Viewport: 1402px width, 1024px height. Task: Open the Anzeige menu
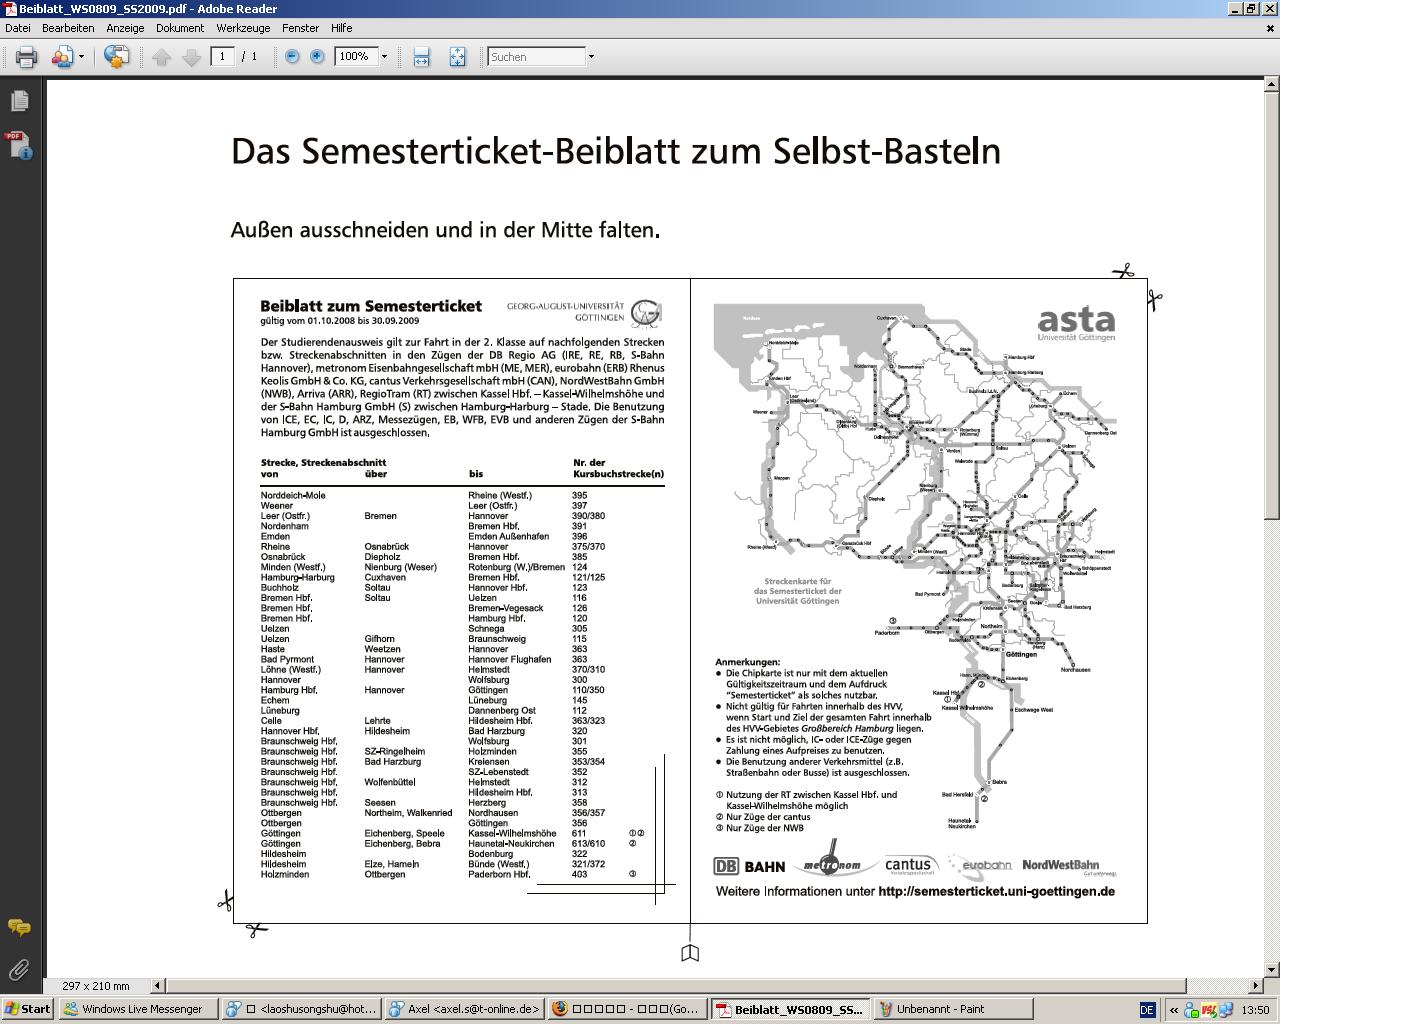coord(125,28)
